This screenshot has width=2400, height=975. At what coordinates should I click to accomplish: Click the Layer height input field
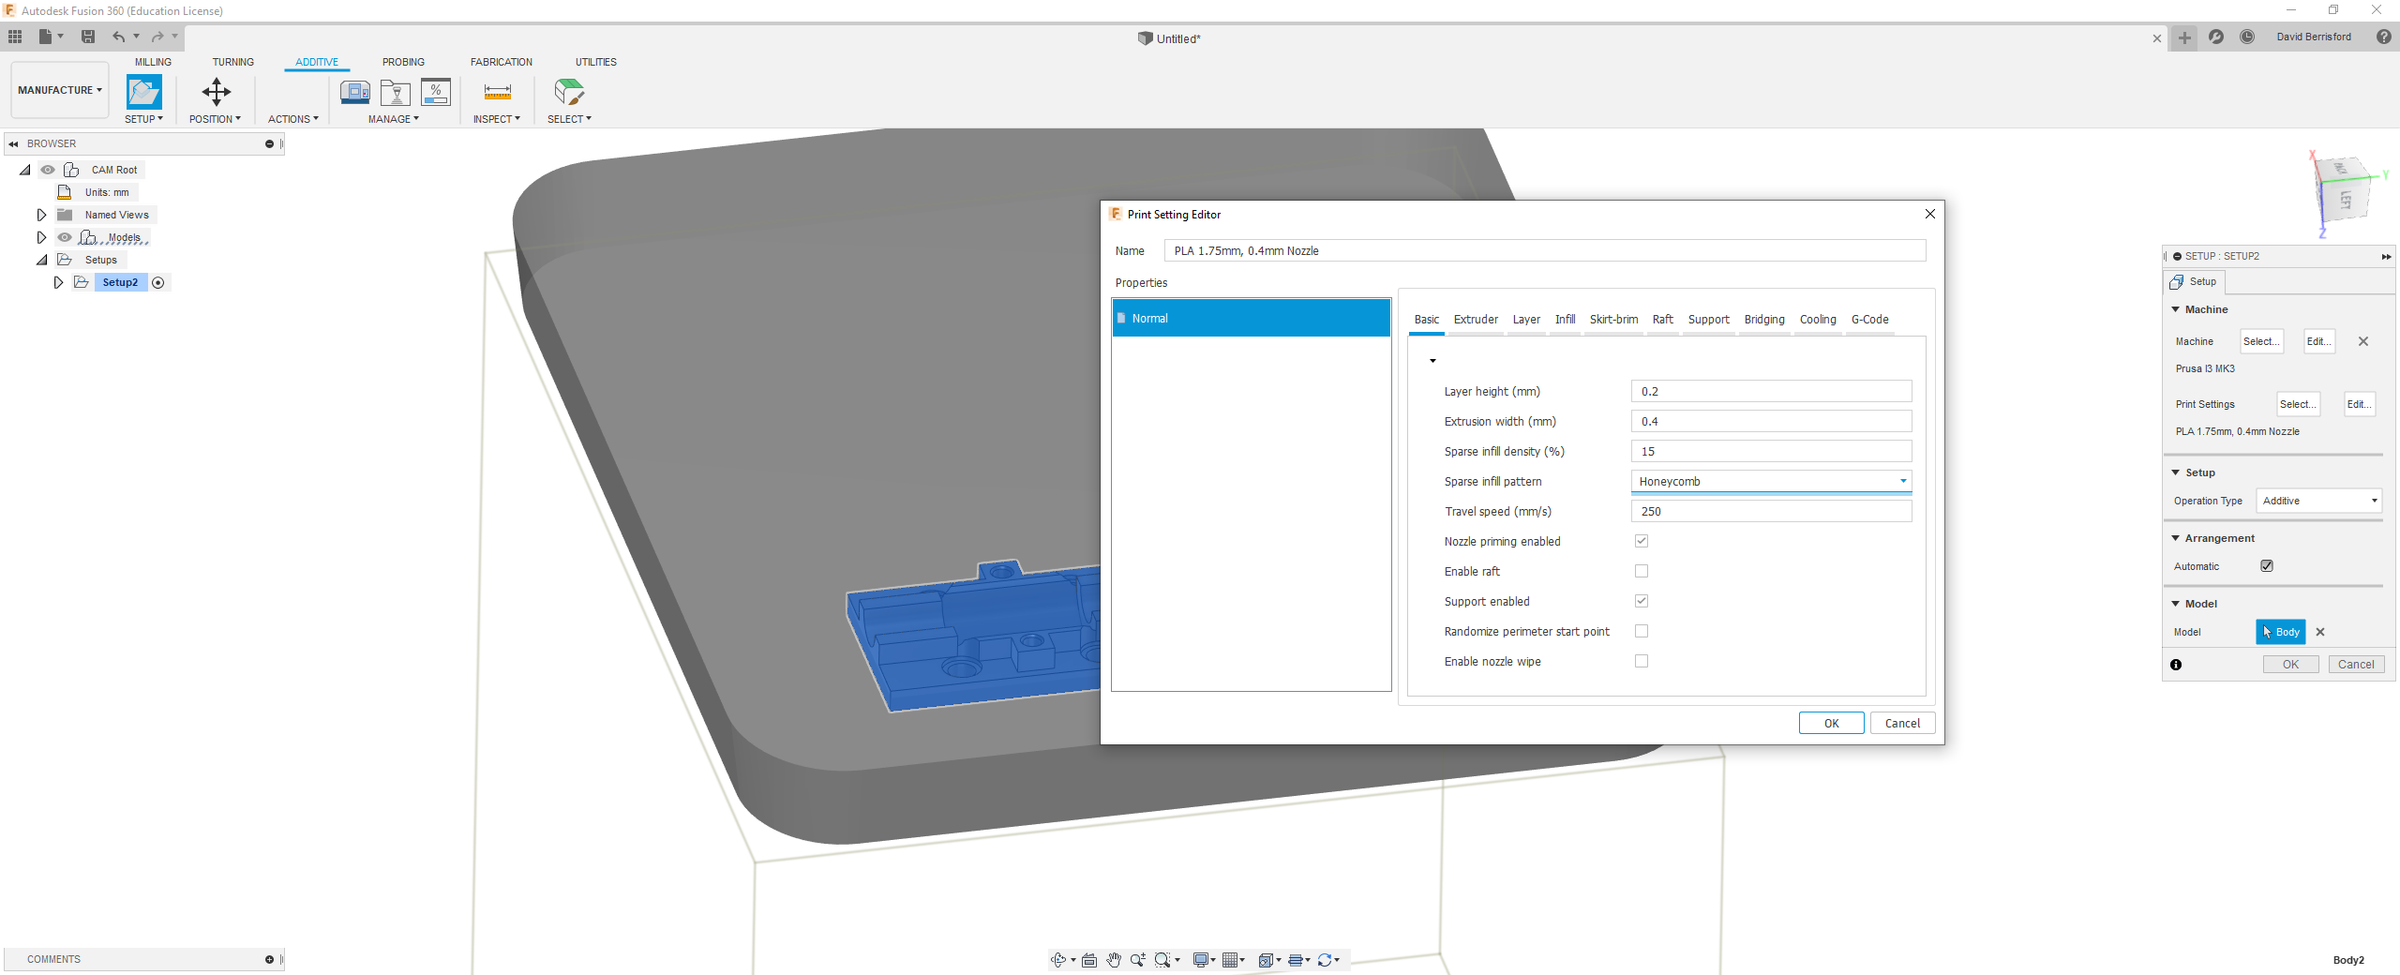[x=1771, y=391]
